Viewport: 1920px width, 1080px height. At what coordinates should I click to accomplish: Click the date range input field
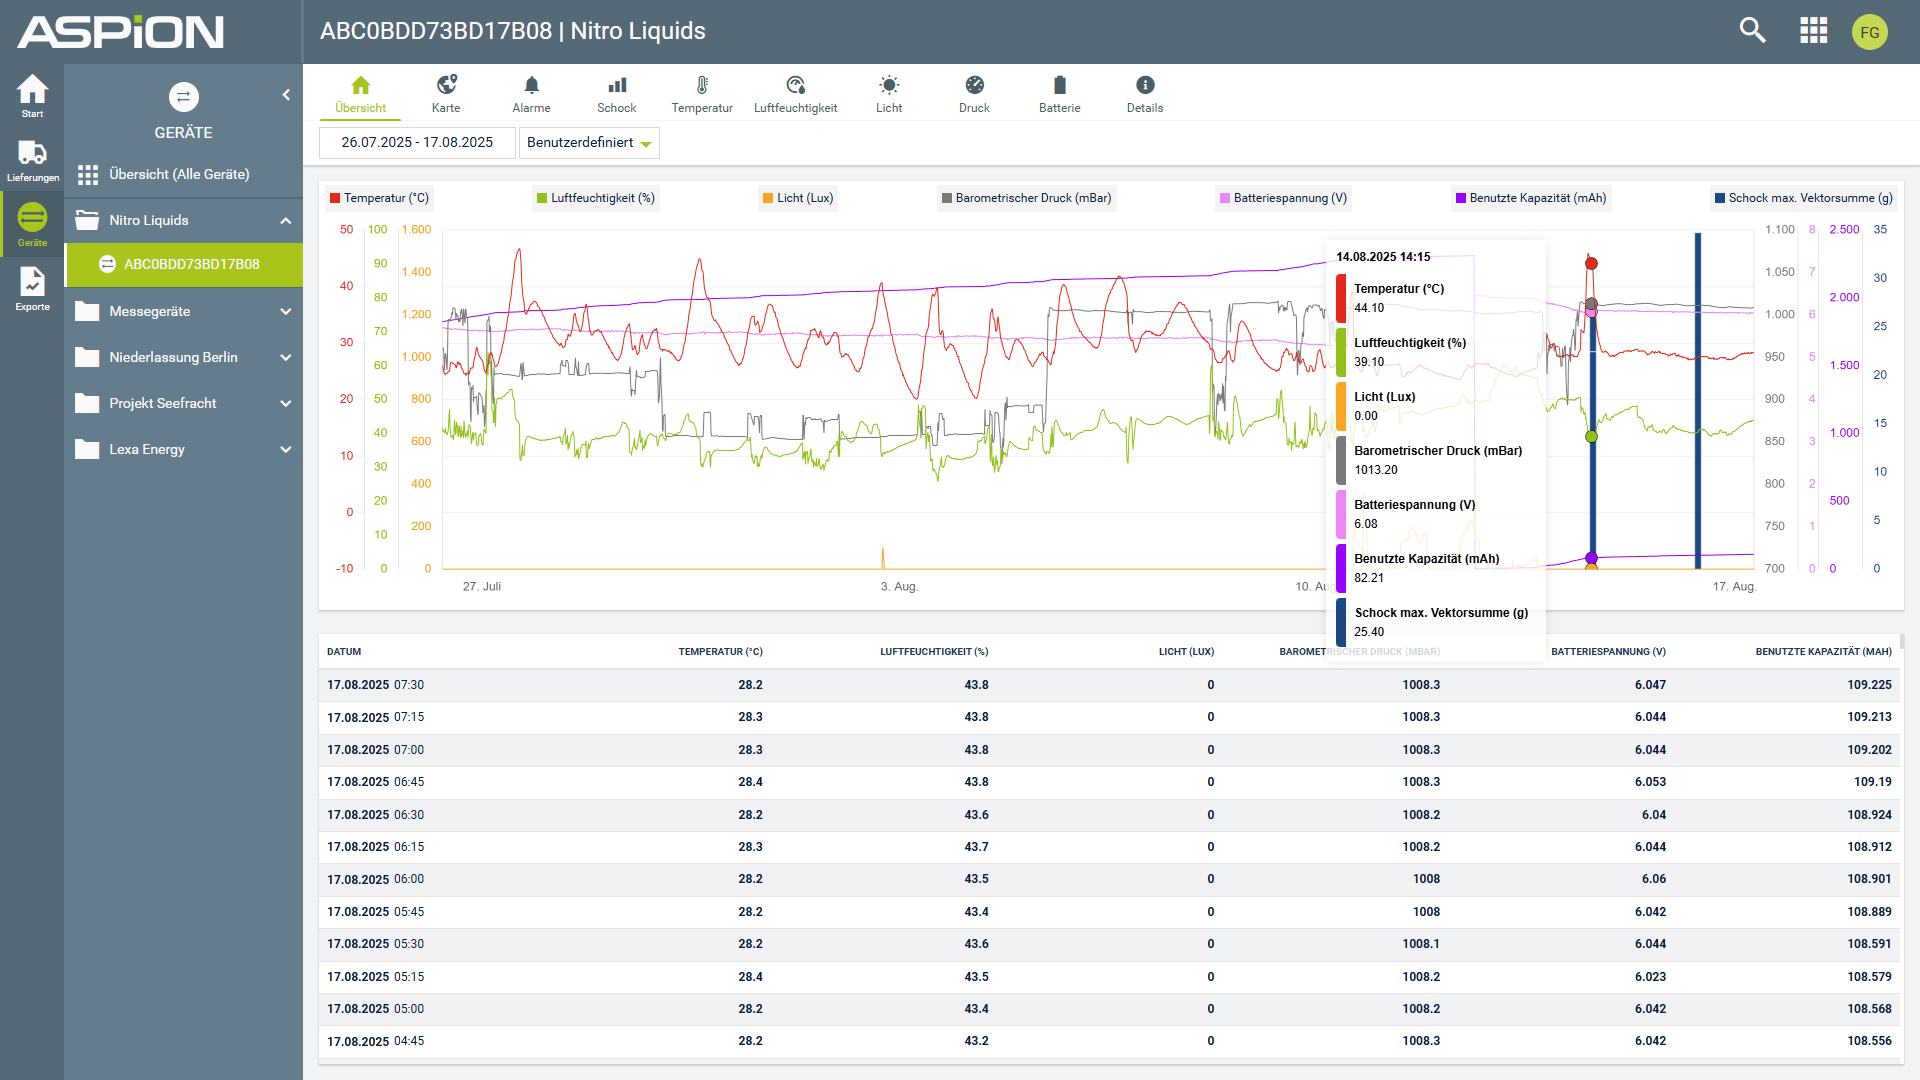417,143
